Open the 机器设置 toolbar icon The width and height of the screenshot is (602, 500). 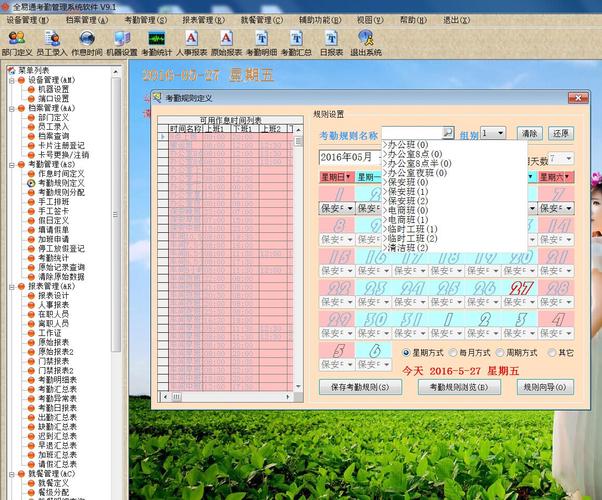tap(122, 43)
